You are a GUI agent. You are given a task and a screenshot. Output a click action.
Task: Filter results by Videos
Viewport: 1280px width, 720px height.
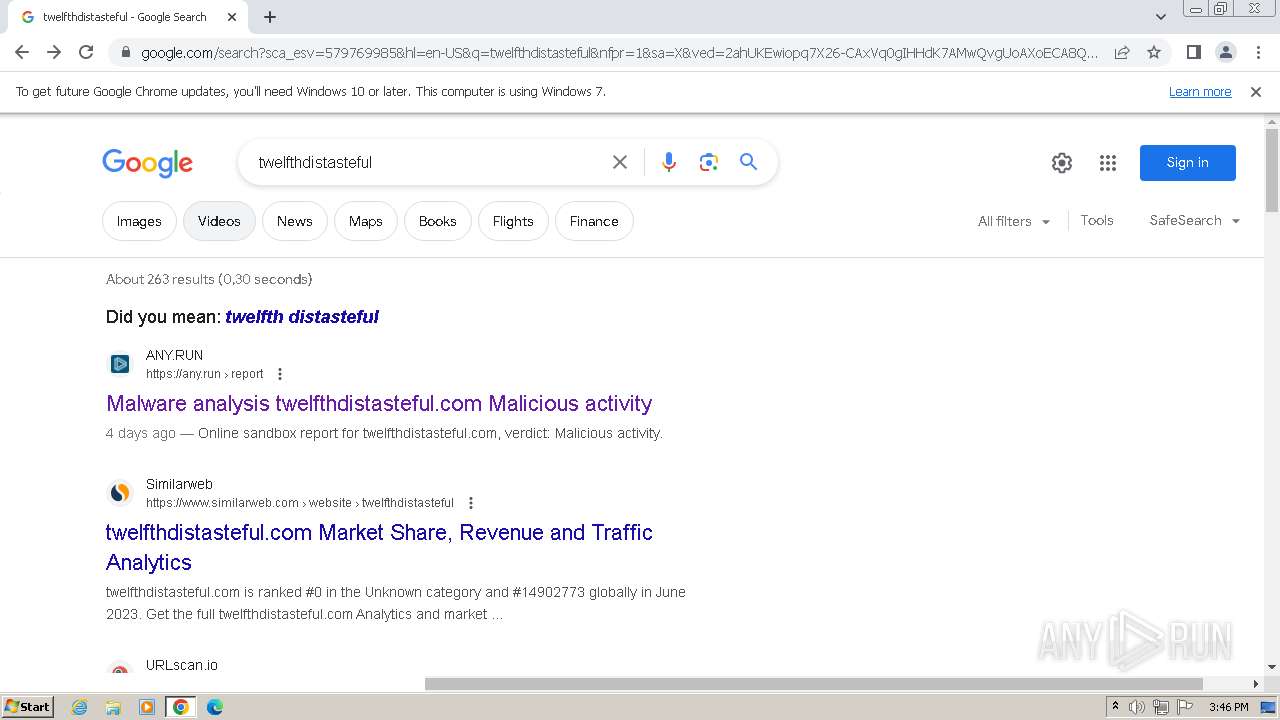click(x=219, y=221)
